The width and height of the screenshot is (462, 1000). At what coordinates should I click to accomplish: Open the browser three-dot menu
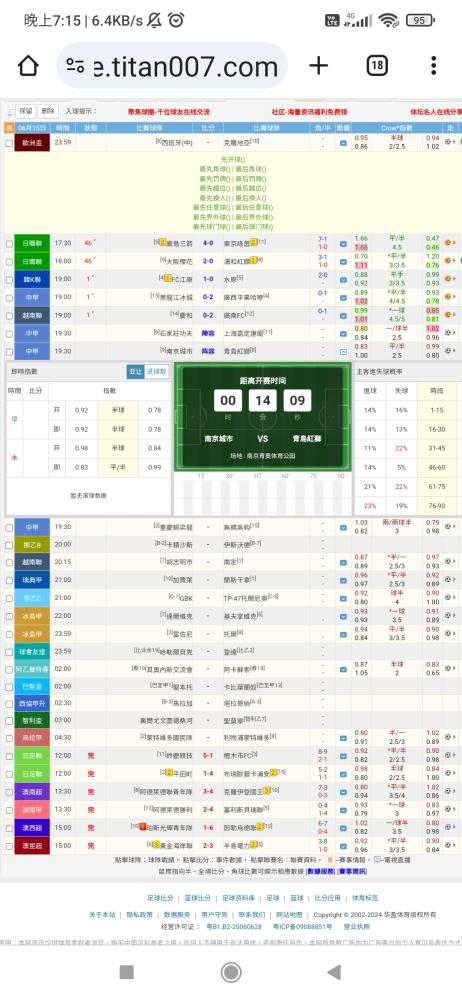(x=434, y=66)
